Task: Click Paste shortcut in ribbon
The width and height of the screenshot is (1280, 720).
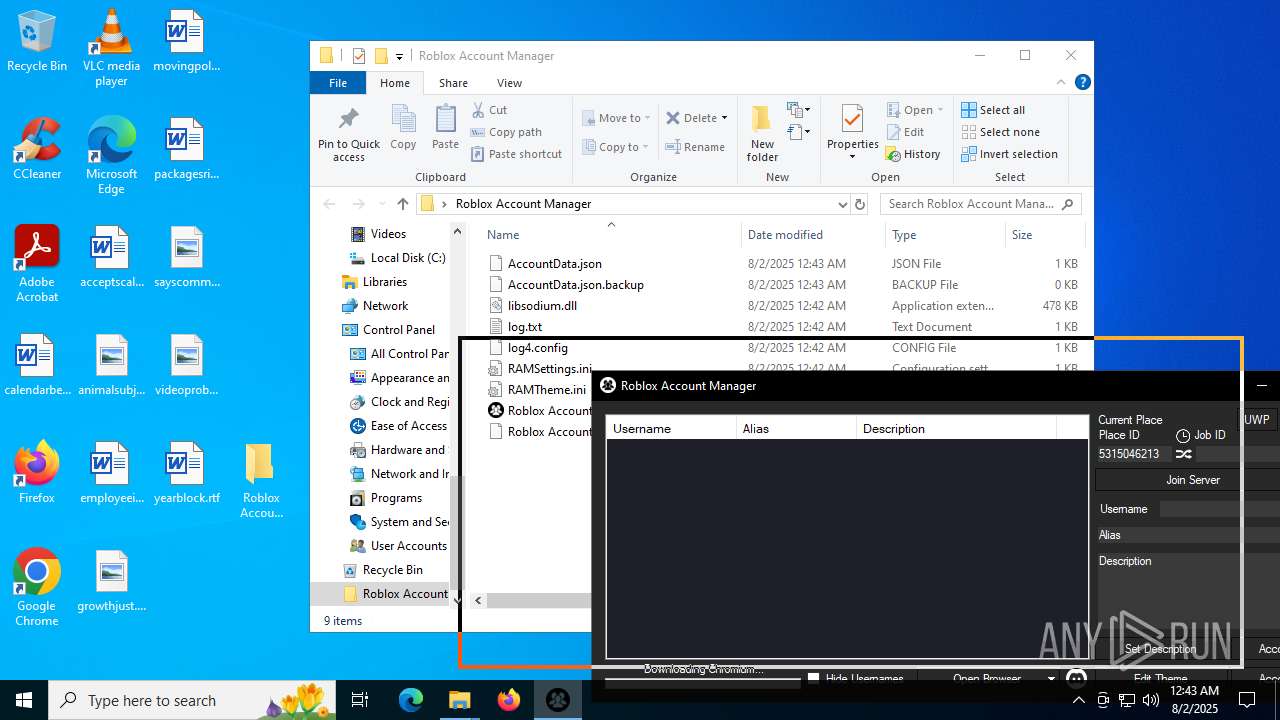Action: tap(516, 154)
